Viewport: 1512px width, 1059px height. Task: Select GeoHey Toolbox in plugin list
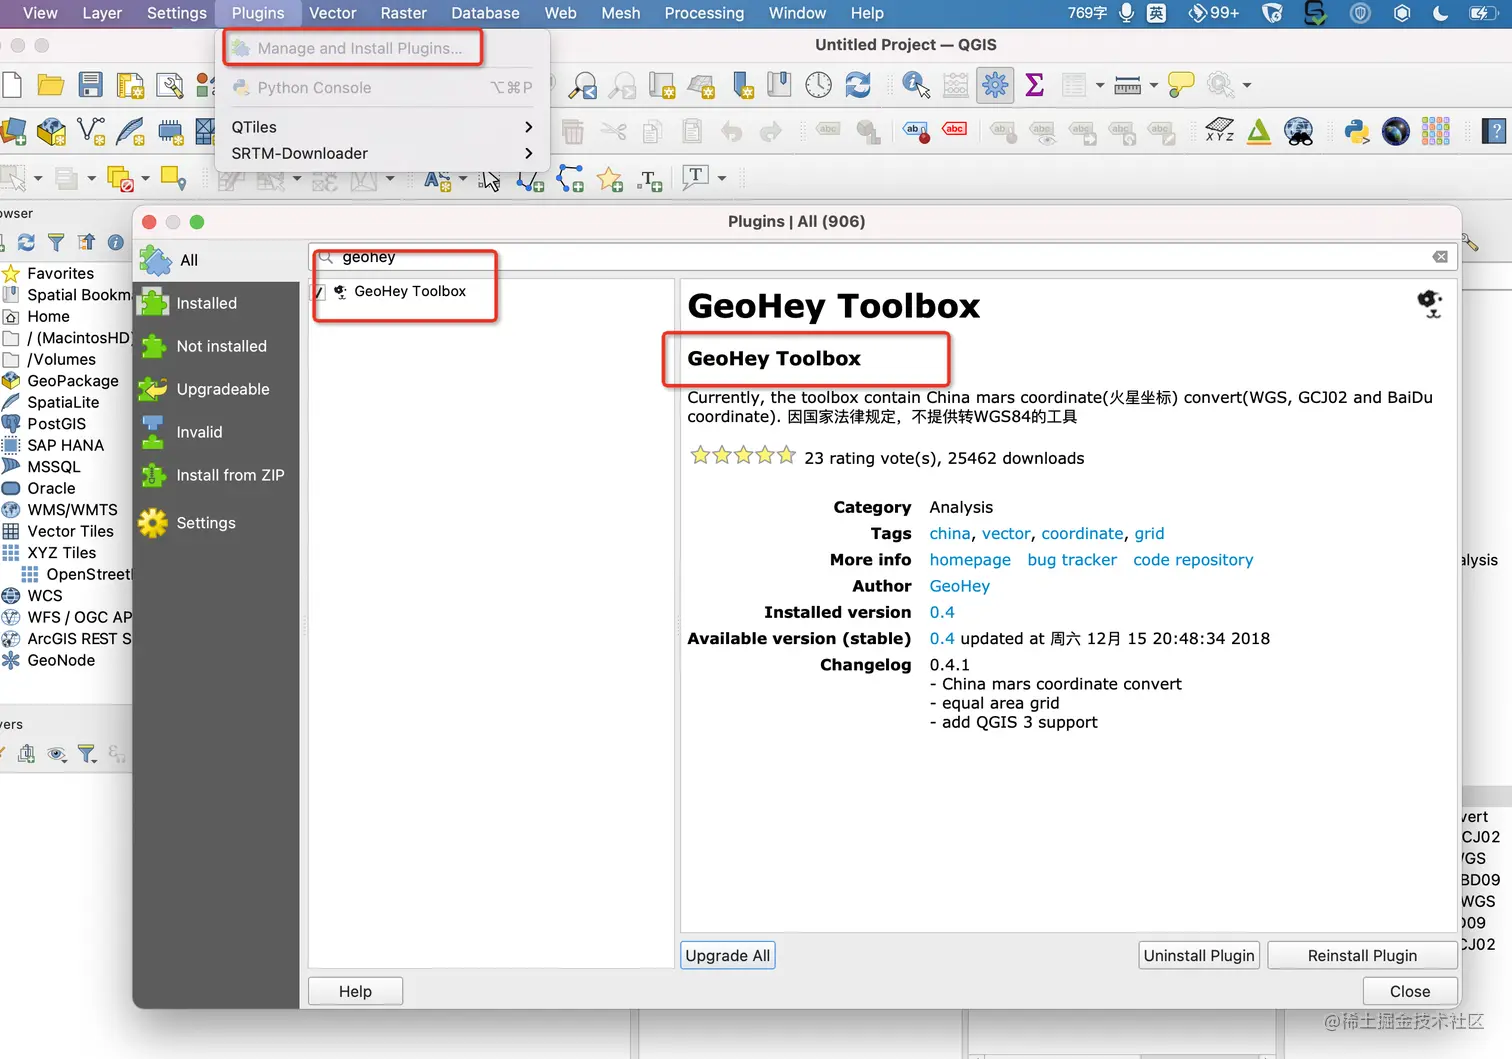pos(410,291)
